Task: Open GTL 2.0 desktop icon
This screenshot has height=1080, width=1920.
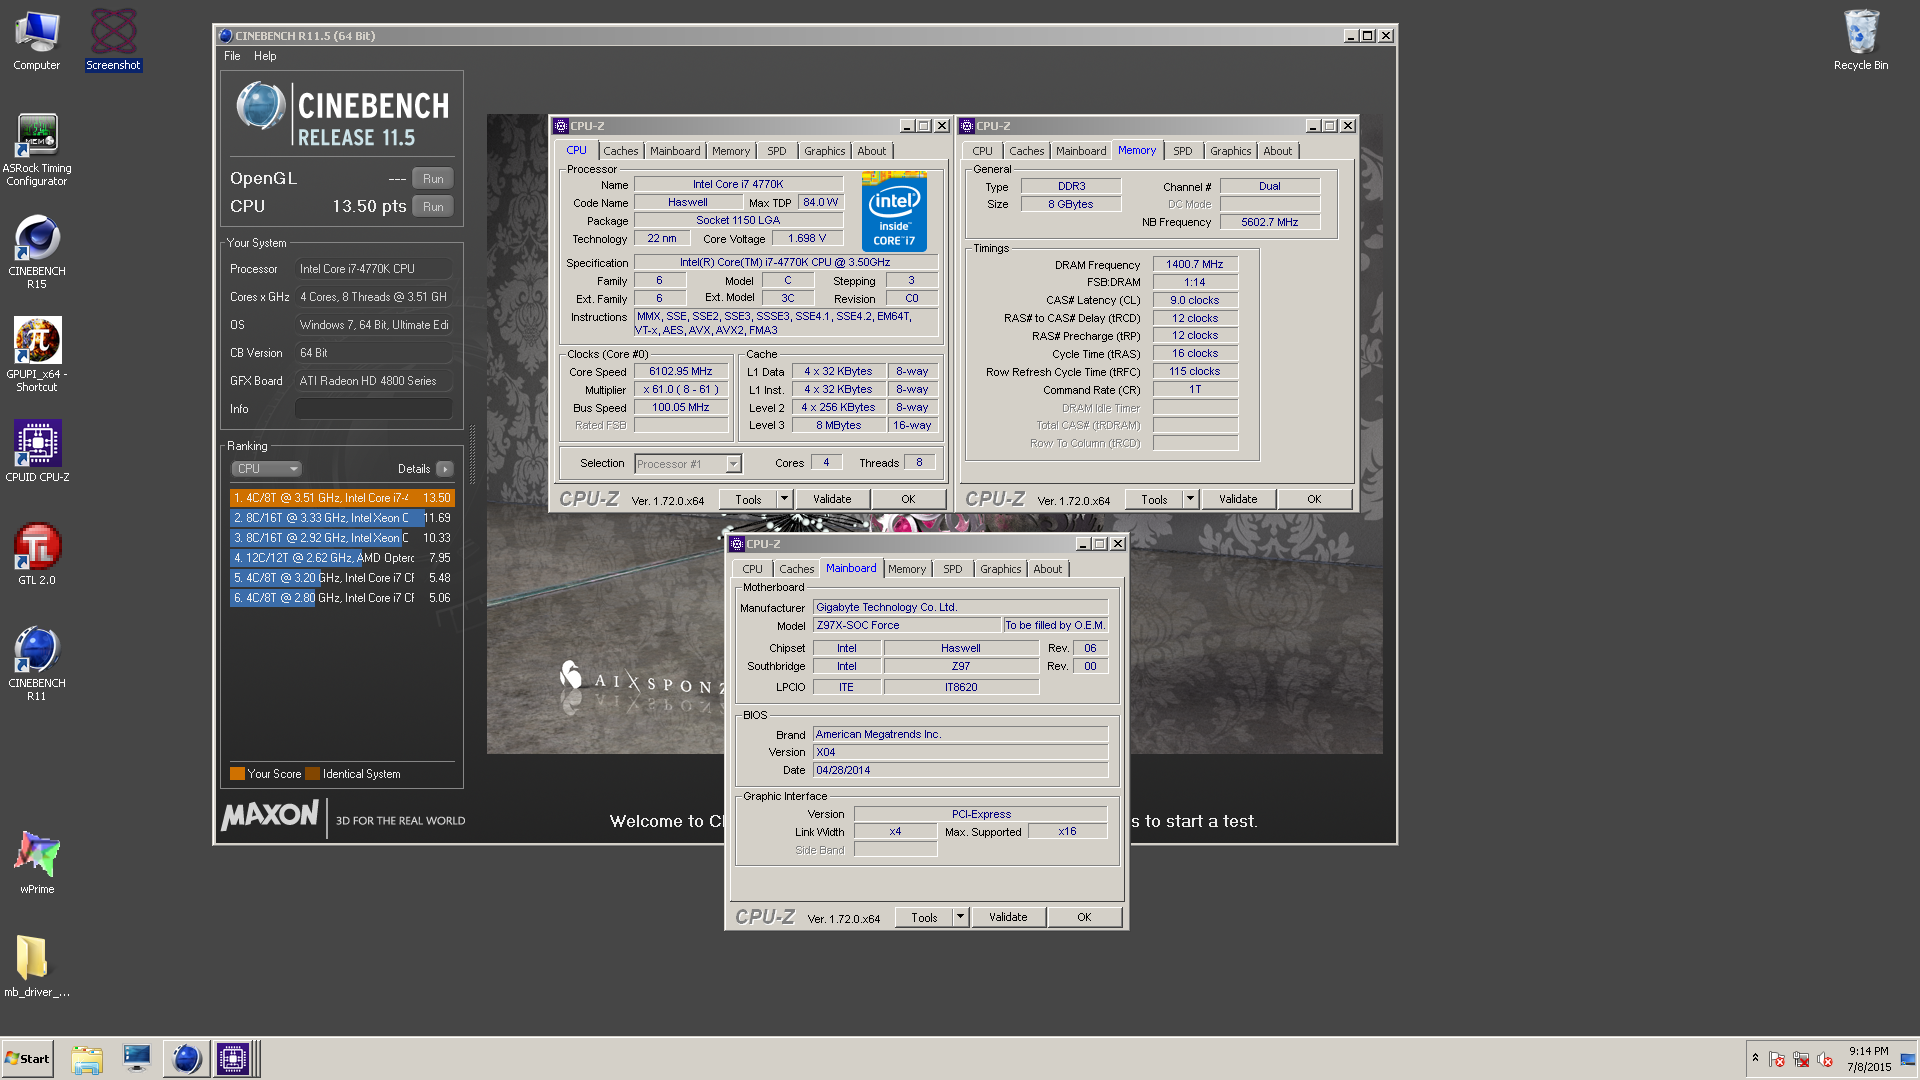Action: click(x=37, y=555)
